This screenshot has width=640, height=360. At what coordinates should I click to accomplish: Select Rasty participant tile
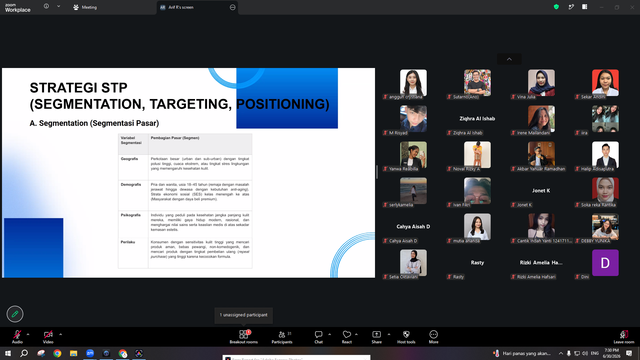(x=477, y=263)
